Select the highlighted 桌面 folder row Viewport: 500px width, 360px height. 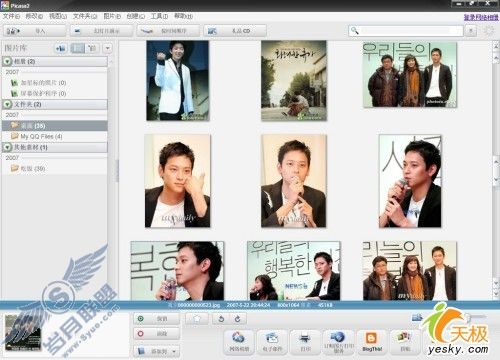pos(55,126)
